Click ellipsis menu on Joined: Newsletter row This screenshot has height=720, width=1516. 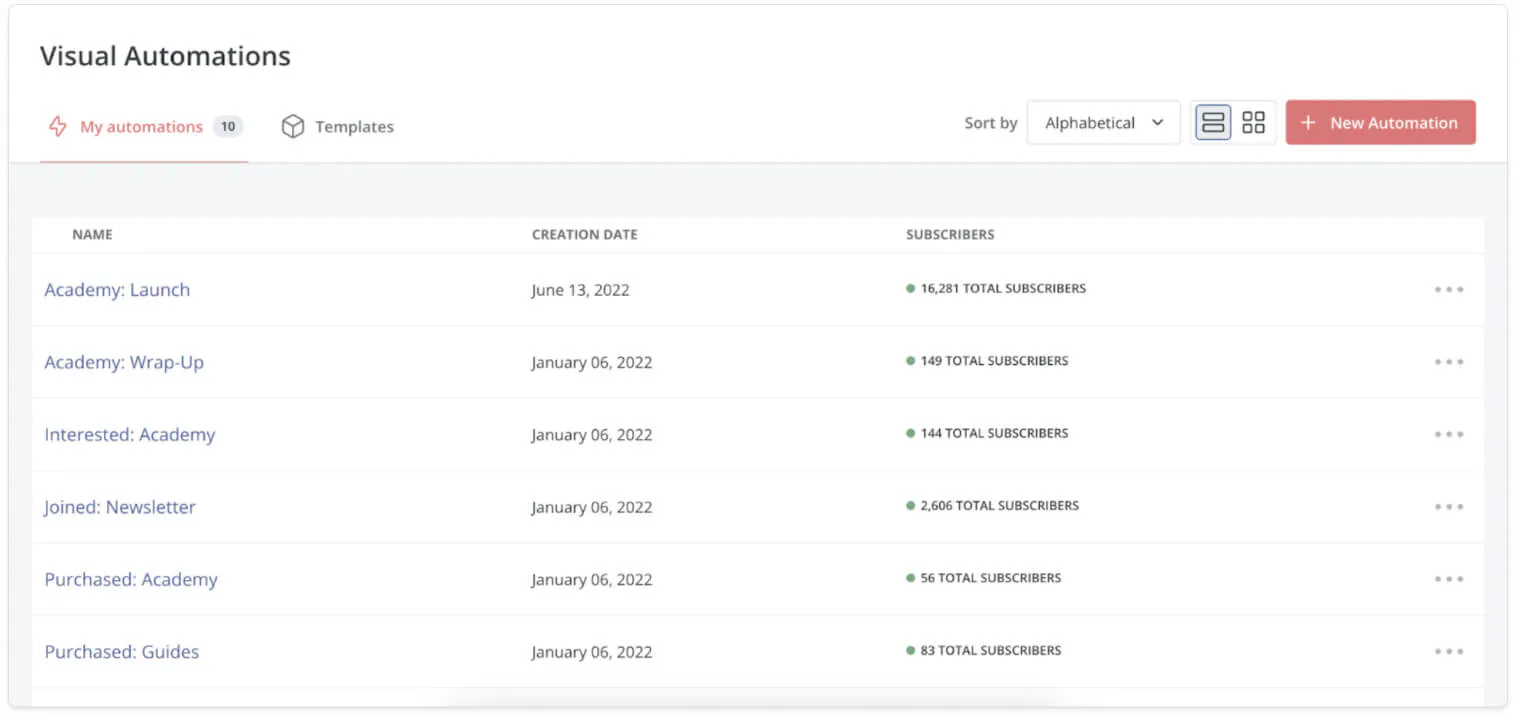pos(1448,507)
